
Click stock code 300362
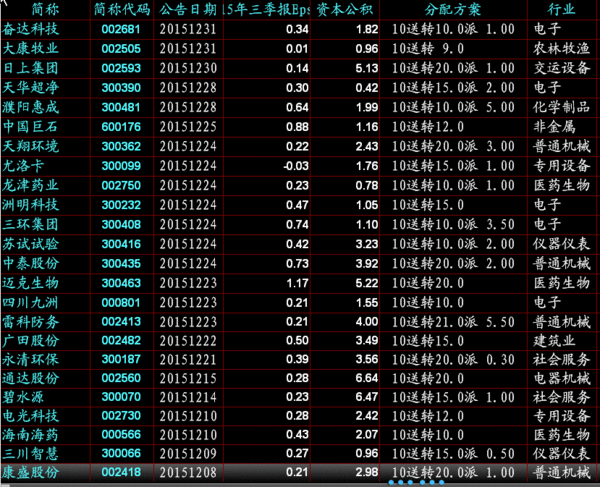pos(121,147)
